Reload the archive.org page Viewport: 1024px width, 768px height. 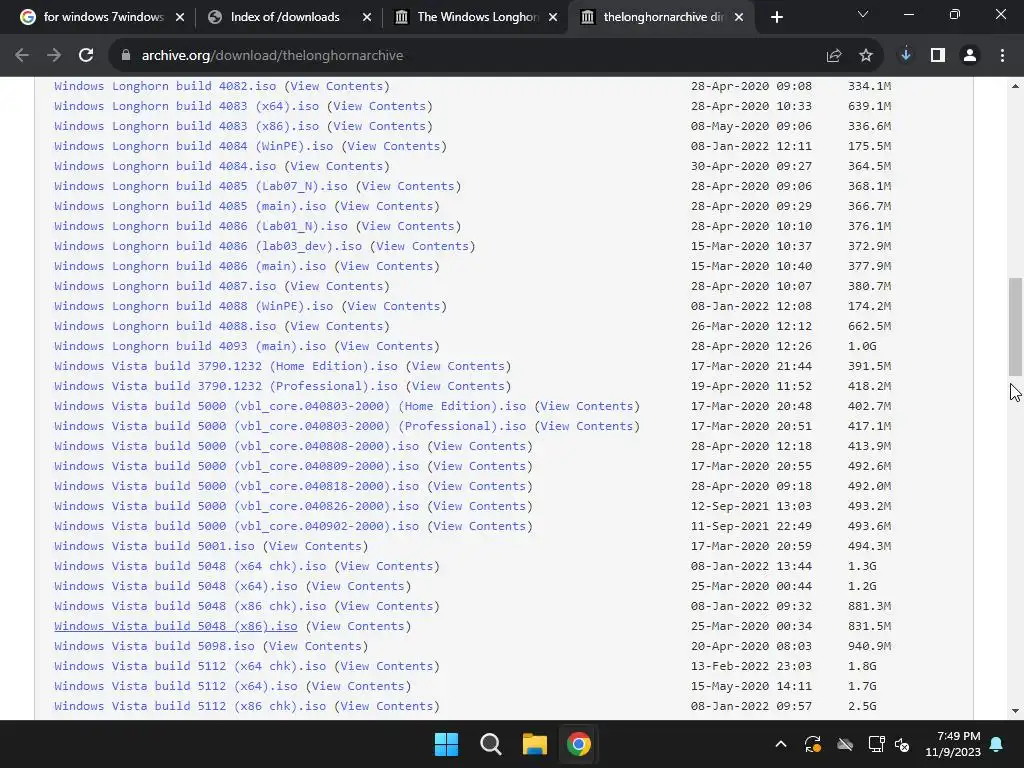point(86,56)
